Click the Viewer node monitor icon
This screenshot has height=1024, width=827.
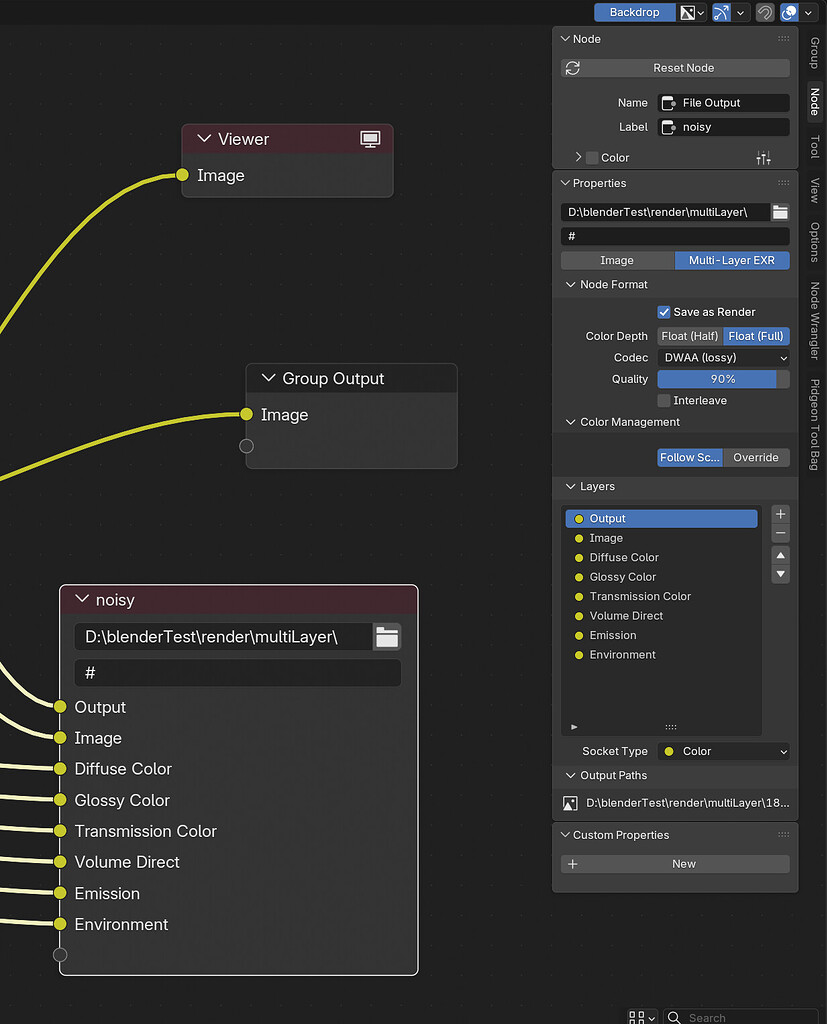click(370, 139)
